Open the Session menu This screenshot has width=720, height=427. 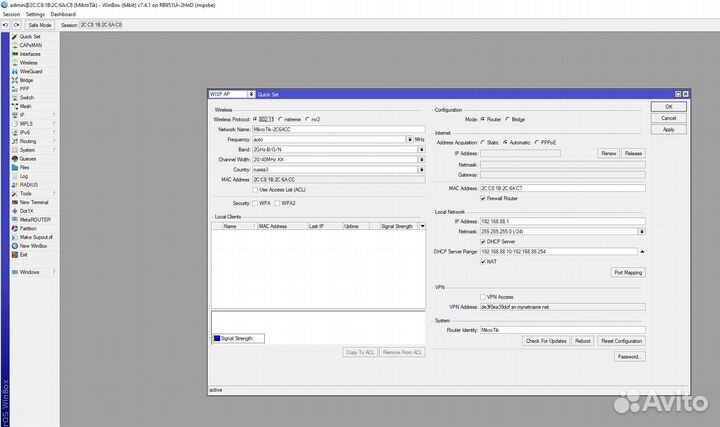click(11, 14)
